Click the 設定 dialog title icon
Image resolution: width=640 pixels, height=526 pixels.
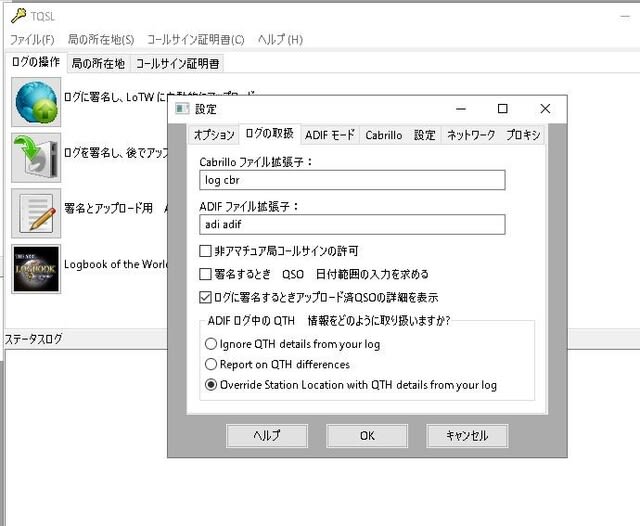click(182, 108)
